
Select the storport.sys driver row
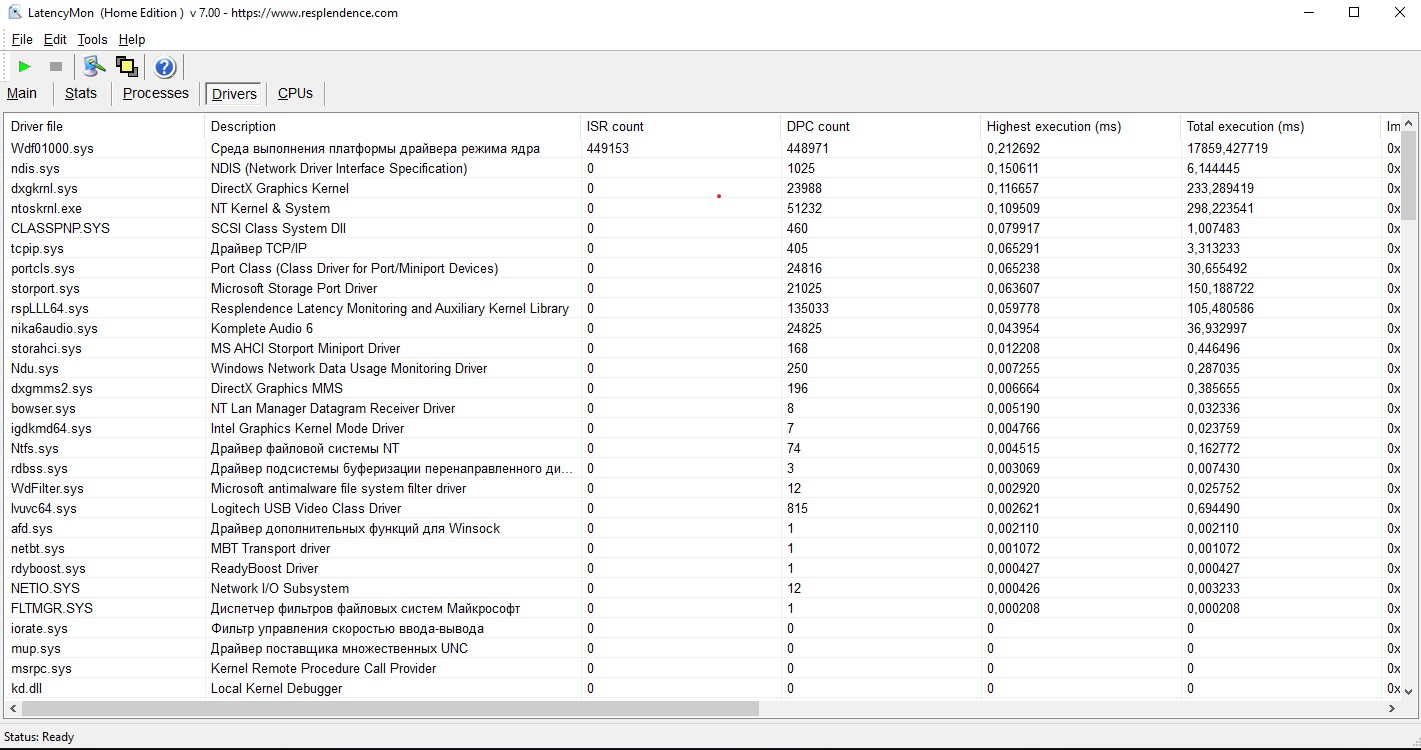tap(703, 288)
